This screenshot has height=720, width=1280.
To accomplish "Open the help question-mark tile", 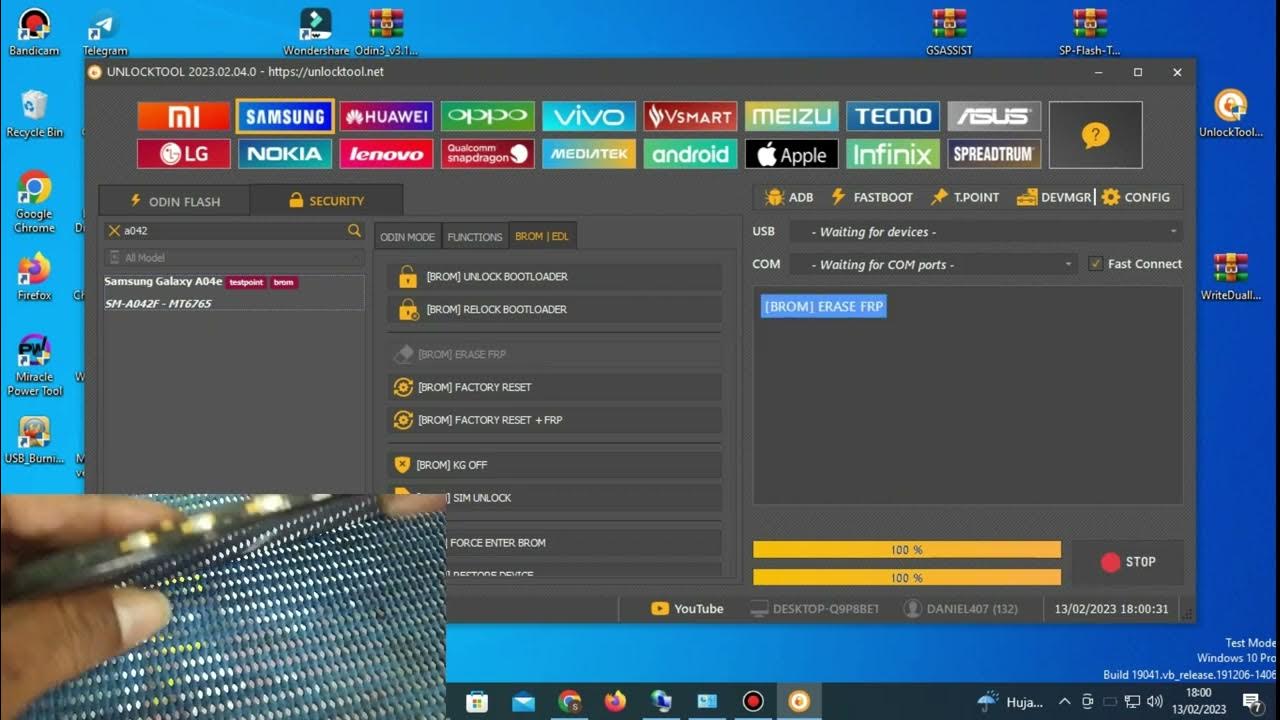I will tap(1095, 135).
